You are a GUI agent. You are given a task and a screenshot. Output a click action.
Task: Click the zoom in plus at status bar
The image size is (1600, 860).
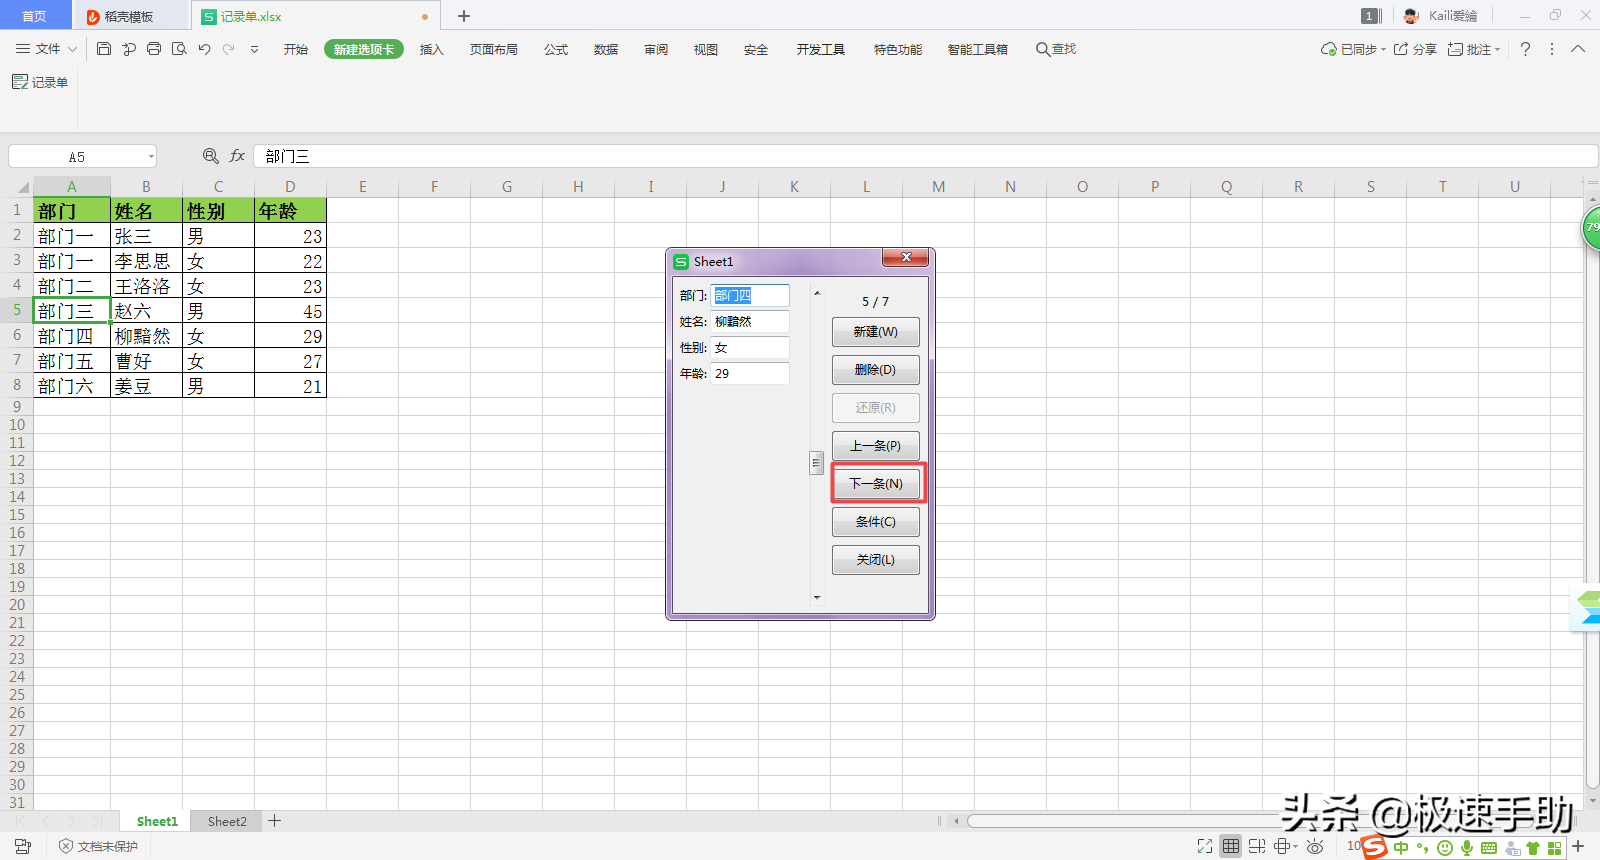[x=1578, y=846]
